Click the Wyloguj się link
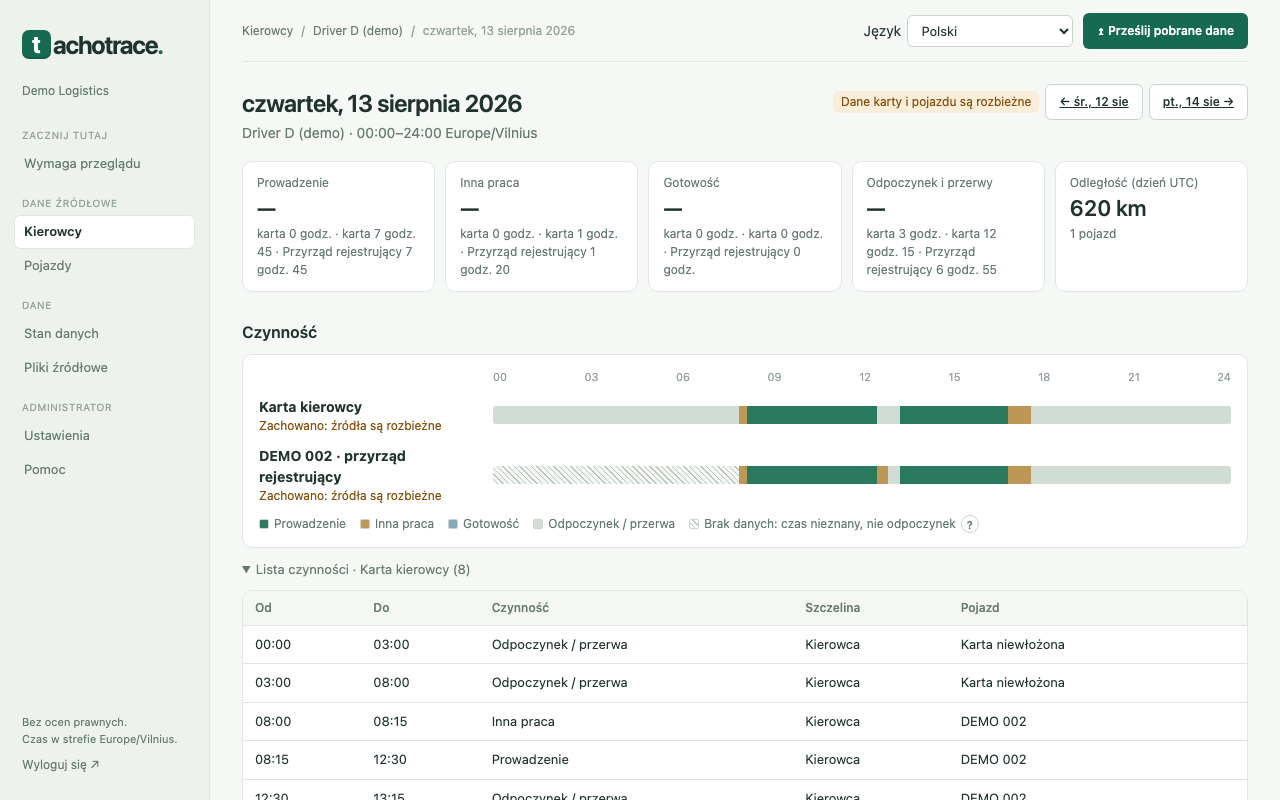 pyautogui.click(x=61, y=765)
